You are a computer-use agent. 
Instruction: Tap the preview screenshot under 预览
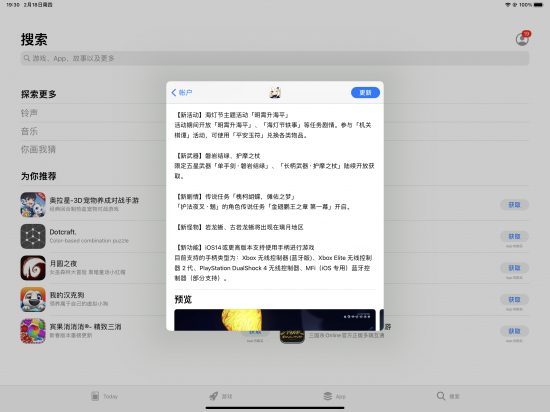click(x=275, y=320)
